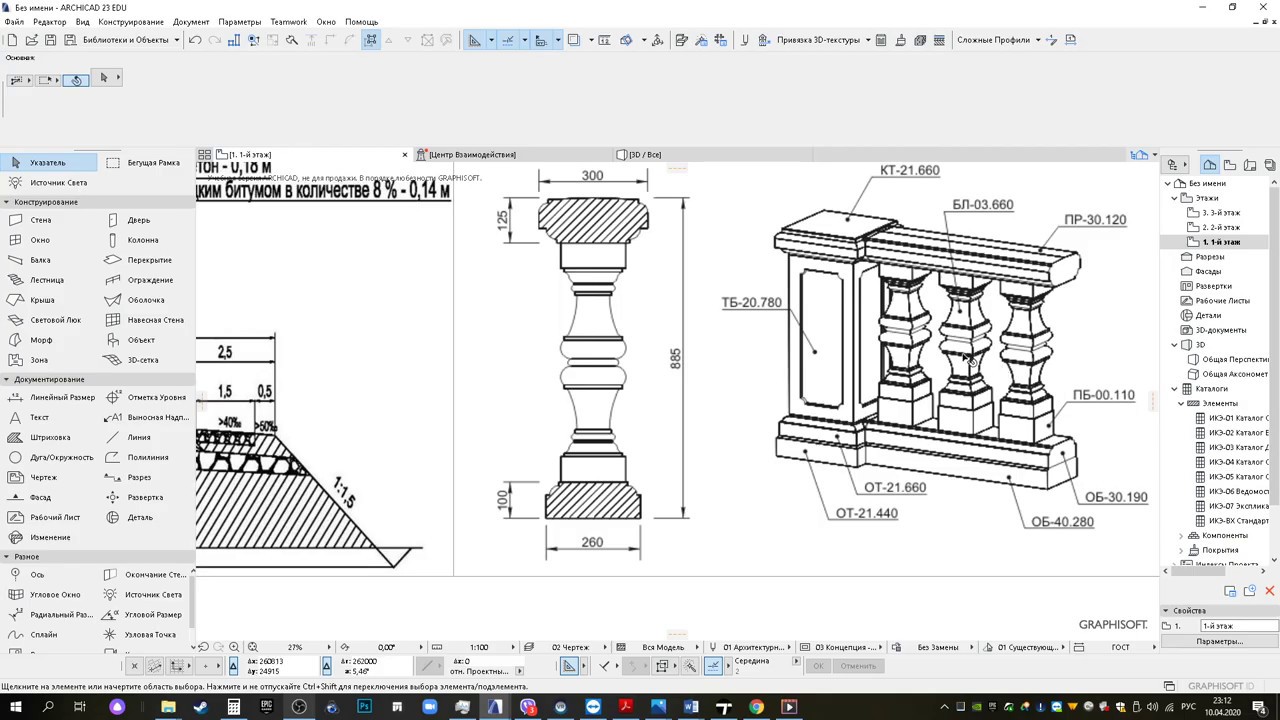Image resolution: width=1280 pixels, height=720 pixels.
Task: Collapse the Конструирование toolbox section
Action: [6, 202]
